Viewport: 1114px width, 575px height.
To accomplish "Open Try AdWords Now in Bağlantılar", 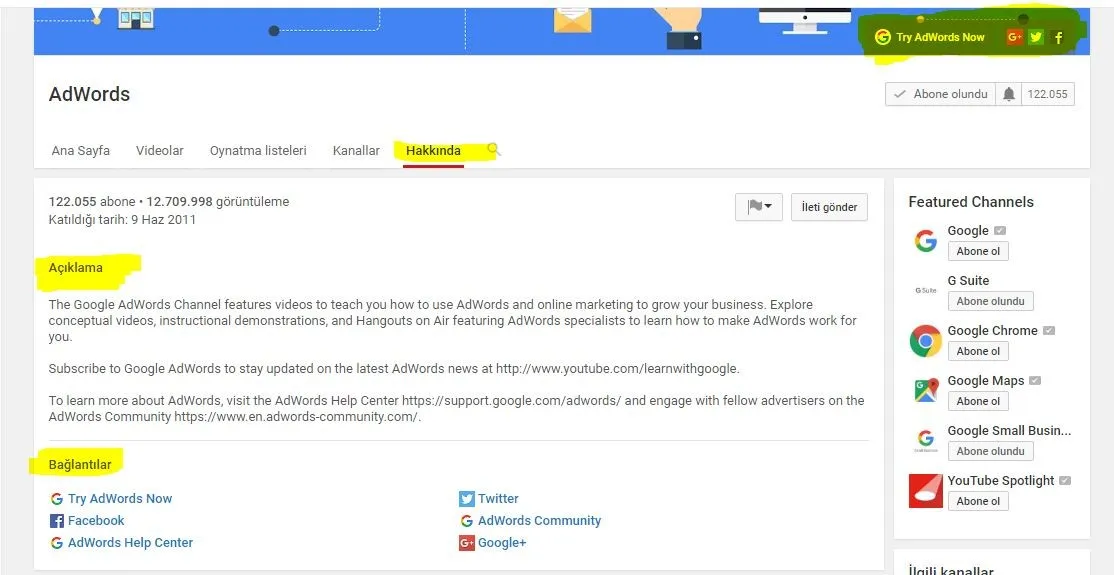I will (120, 499).
